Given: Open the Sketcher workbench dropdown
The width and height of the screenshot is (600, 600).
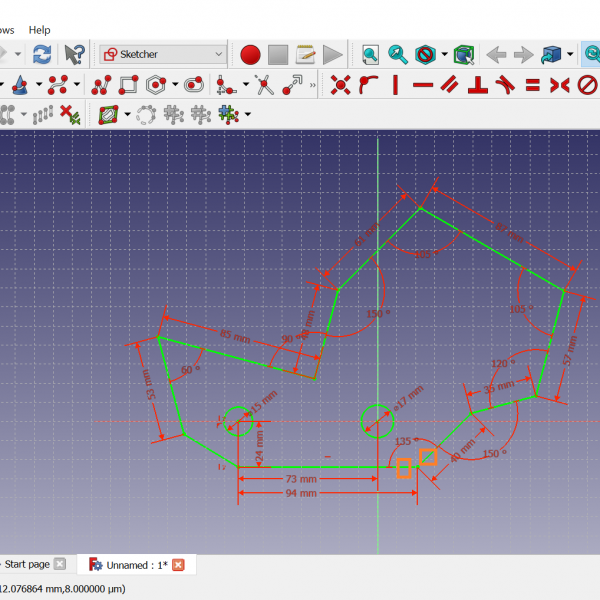Looking at the screenshot, I should [163, 54].
